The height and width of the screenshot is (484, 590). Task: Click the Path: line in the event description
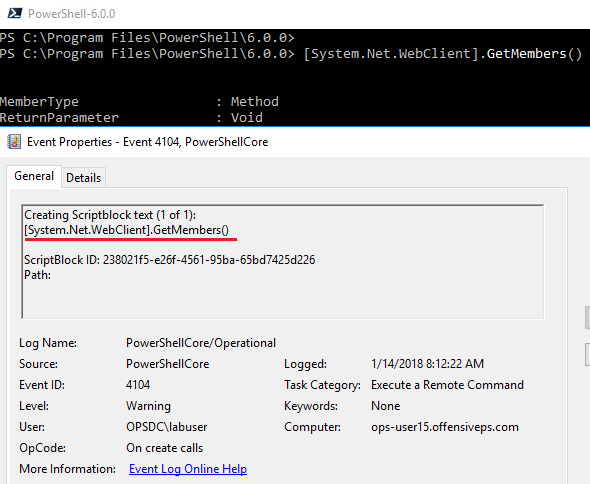(37, 275)
